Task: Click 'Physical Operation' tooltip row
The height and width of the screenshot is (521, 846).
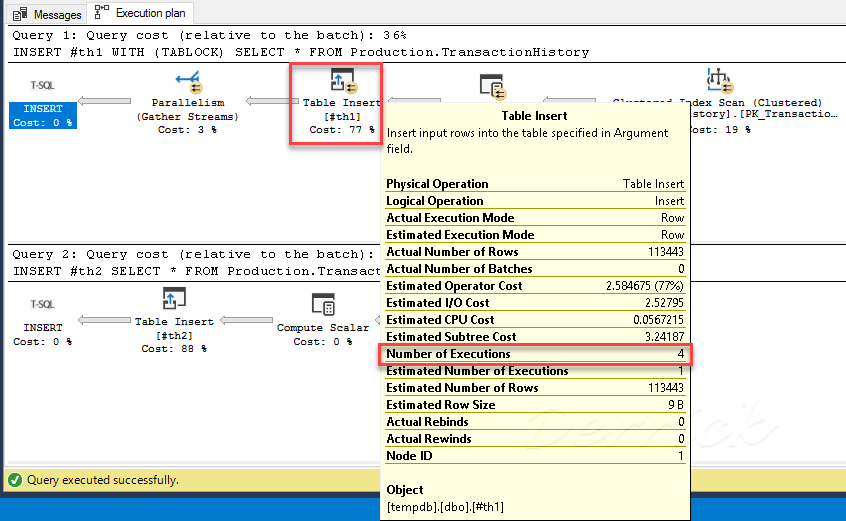Action: 535,184
